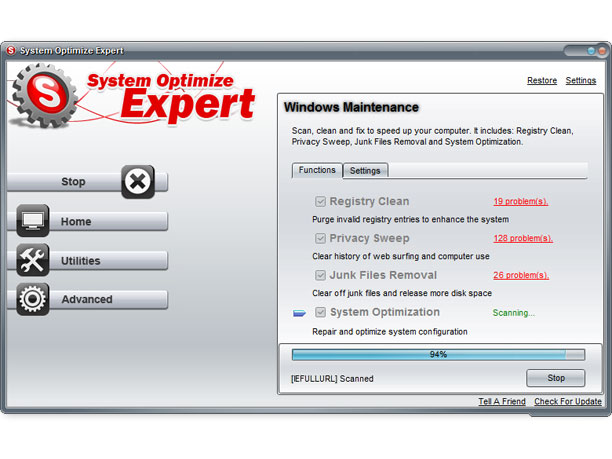This screenshot has width=612, height=459.
Task: Toggle the Junk Files Removal checkbox
Action: coord(320,275)
